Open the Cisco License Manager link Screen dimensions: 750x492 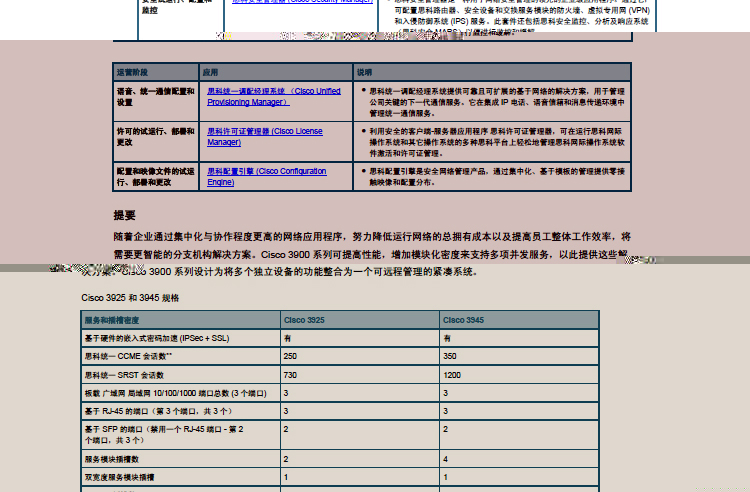point(265,137)
